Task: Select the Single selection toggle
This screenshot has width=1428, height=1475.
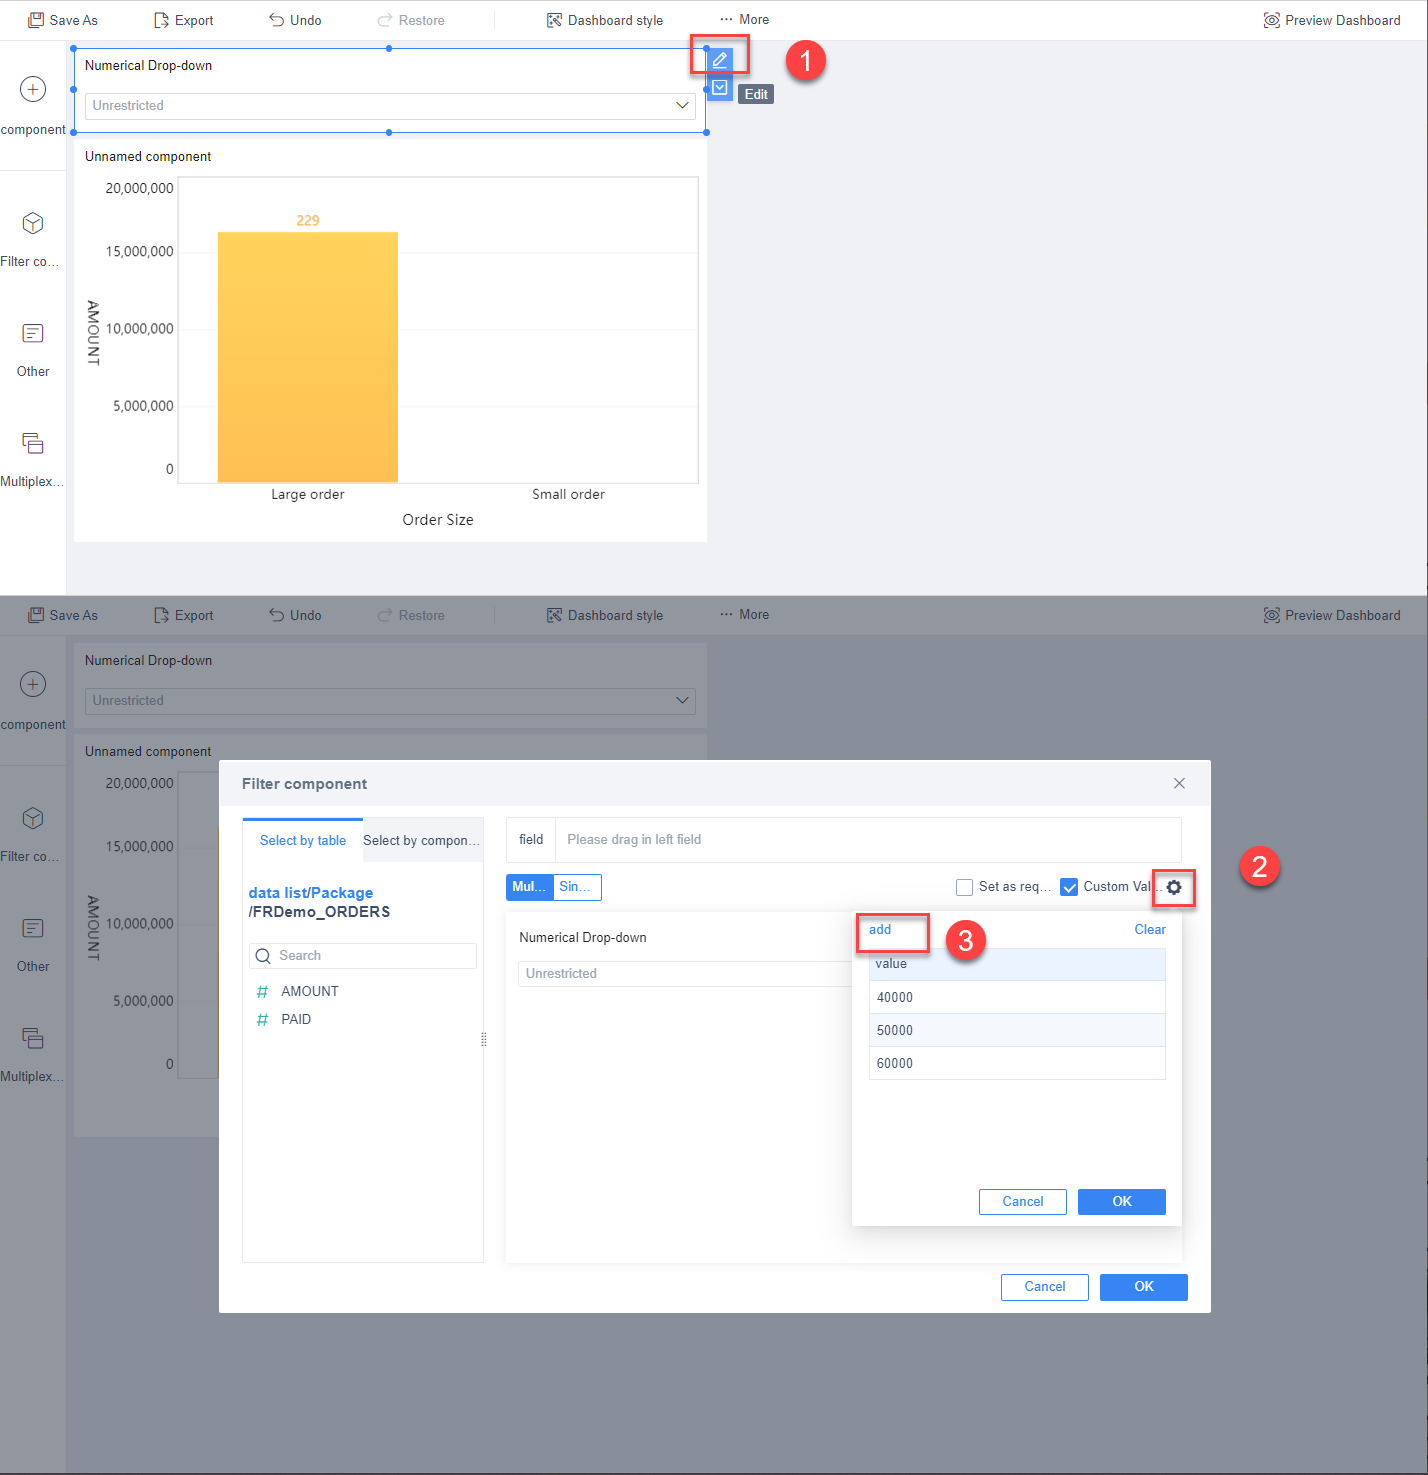Action: (x=577, y=887)
